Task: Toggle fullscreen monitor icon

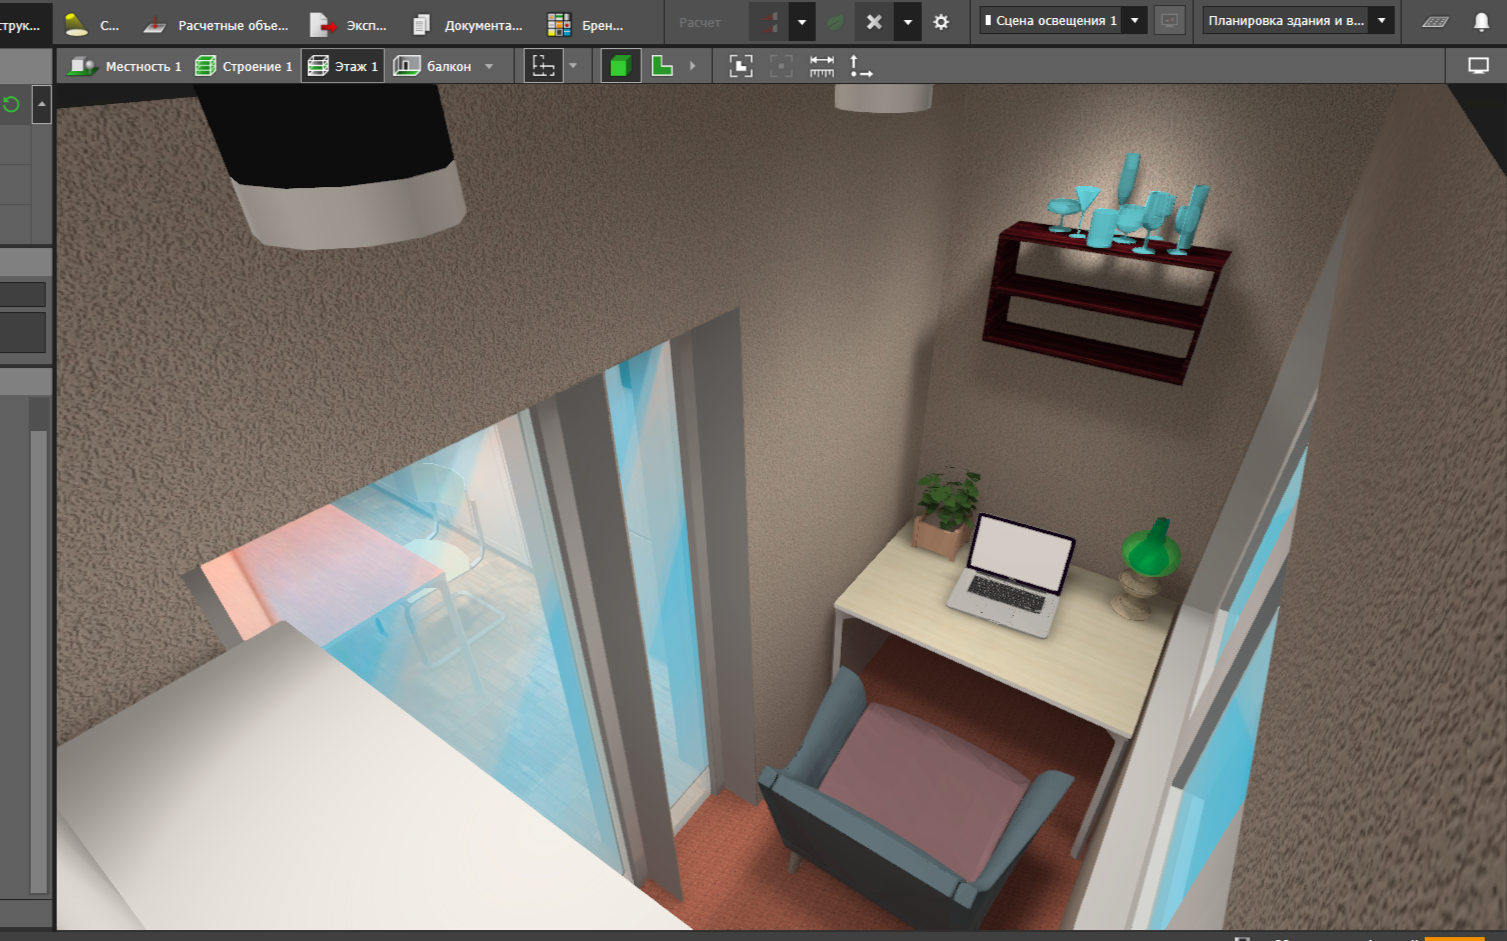Action: pos(1478,66)
